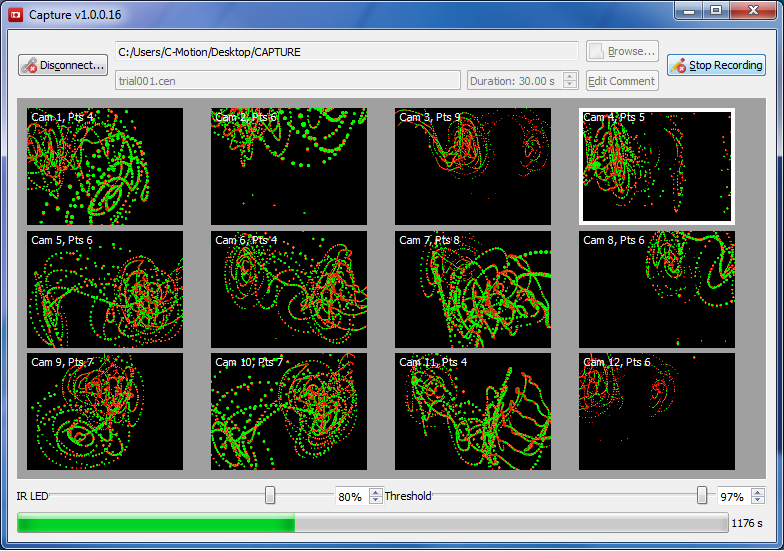
Task: Click the capture folder path field
Action: 346,52
